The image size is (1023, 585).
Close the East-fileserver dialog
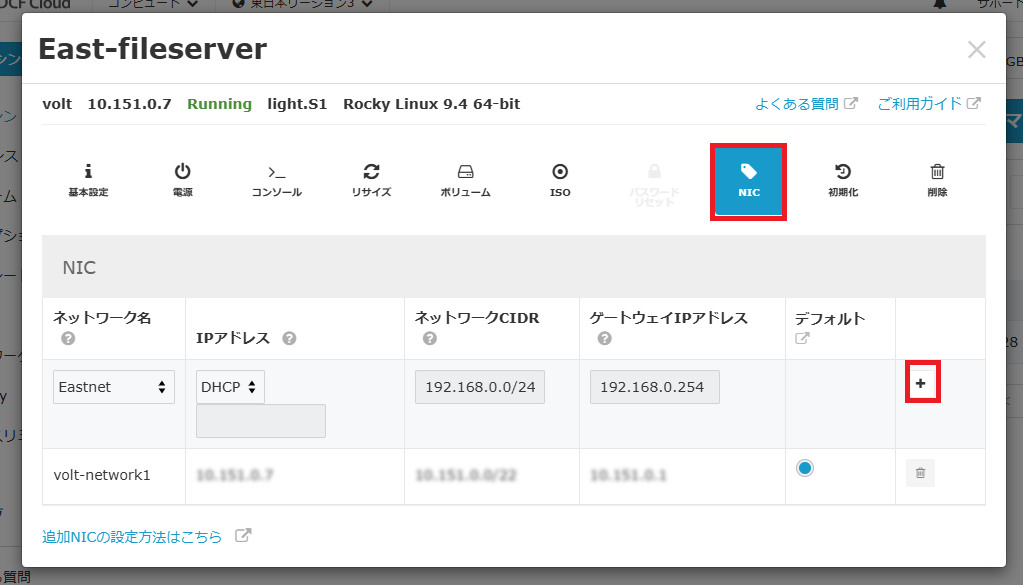(x=976, y=50)
